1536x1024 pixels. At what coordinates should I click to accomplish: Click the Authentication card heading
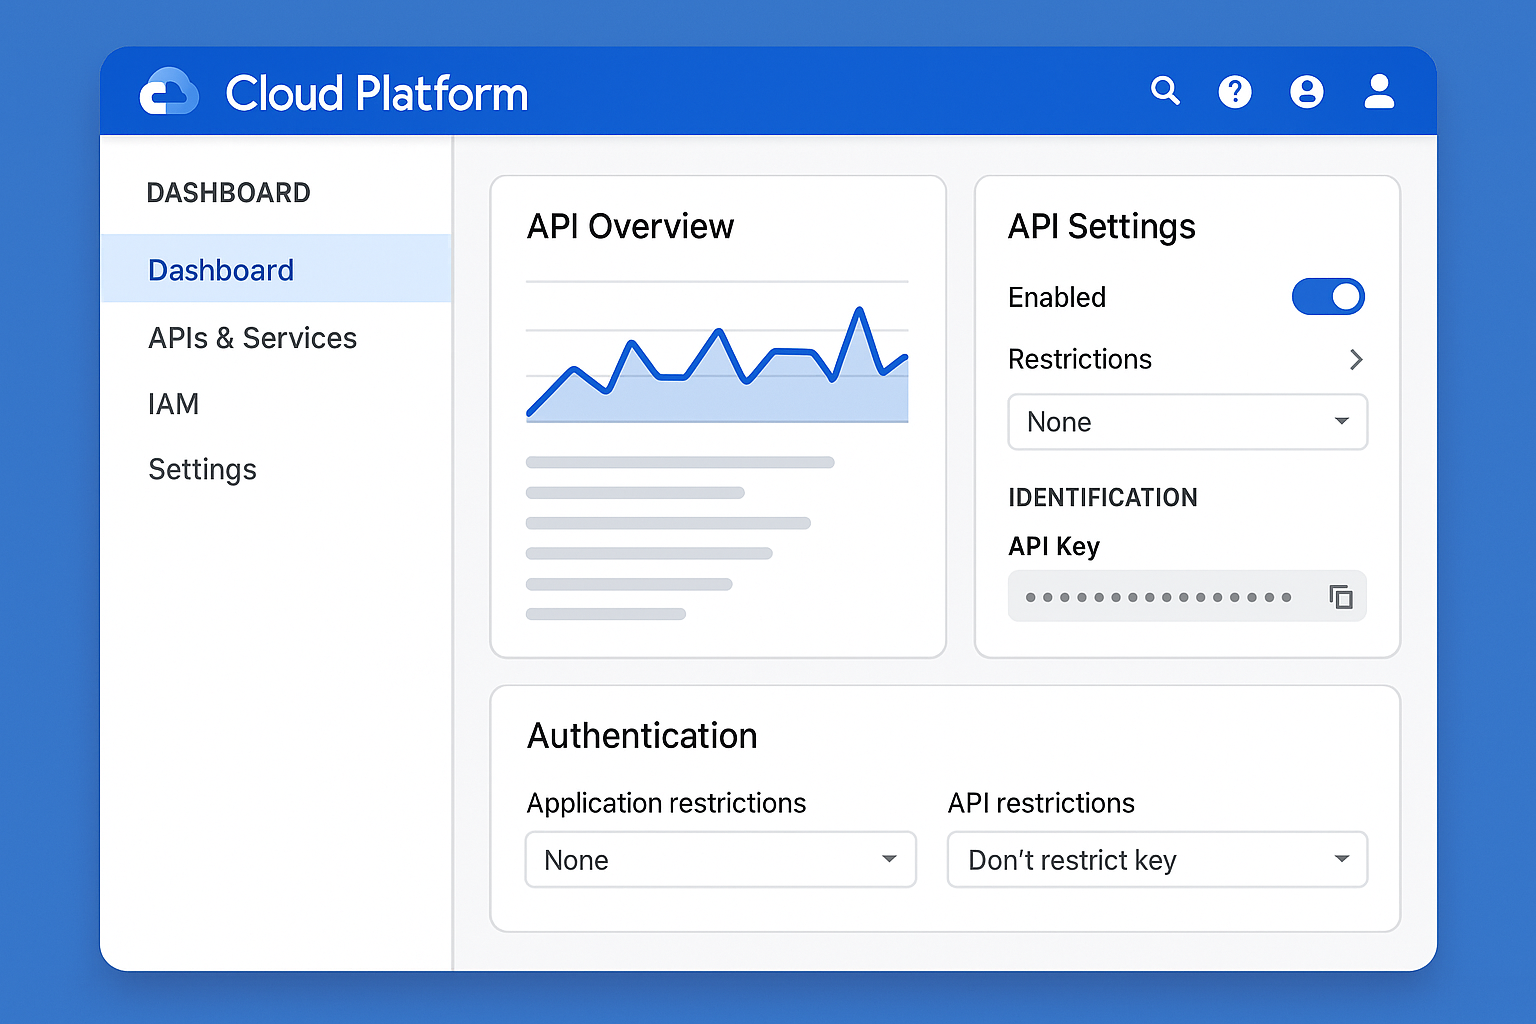[642, 736]
